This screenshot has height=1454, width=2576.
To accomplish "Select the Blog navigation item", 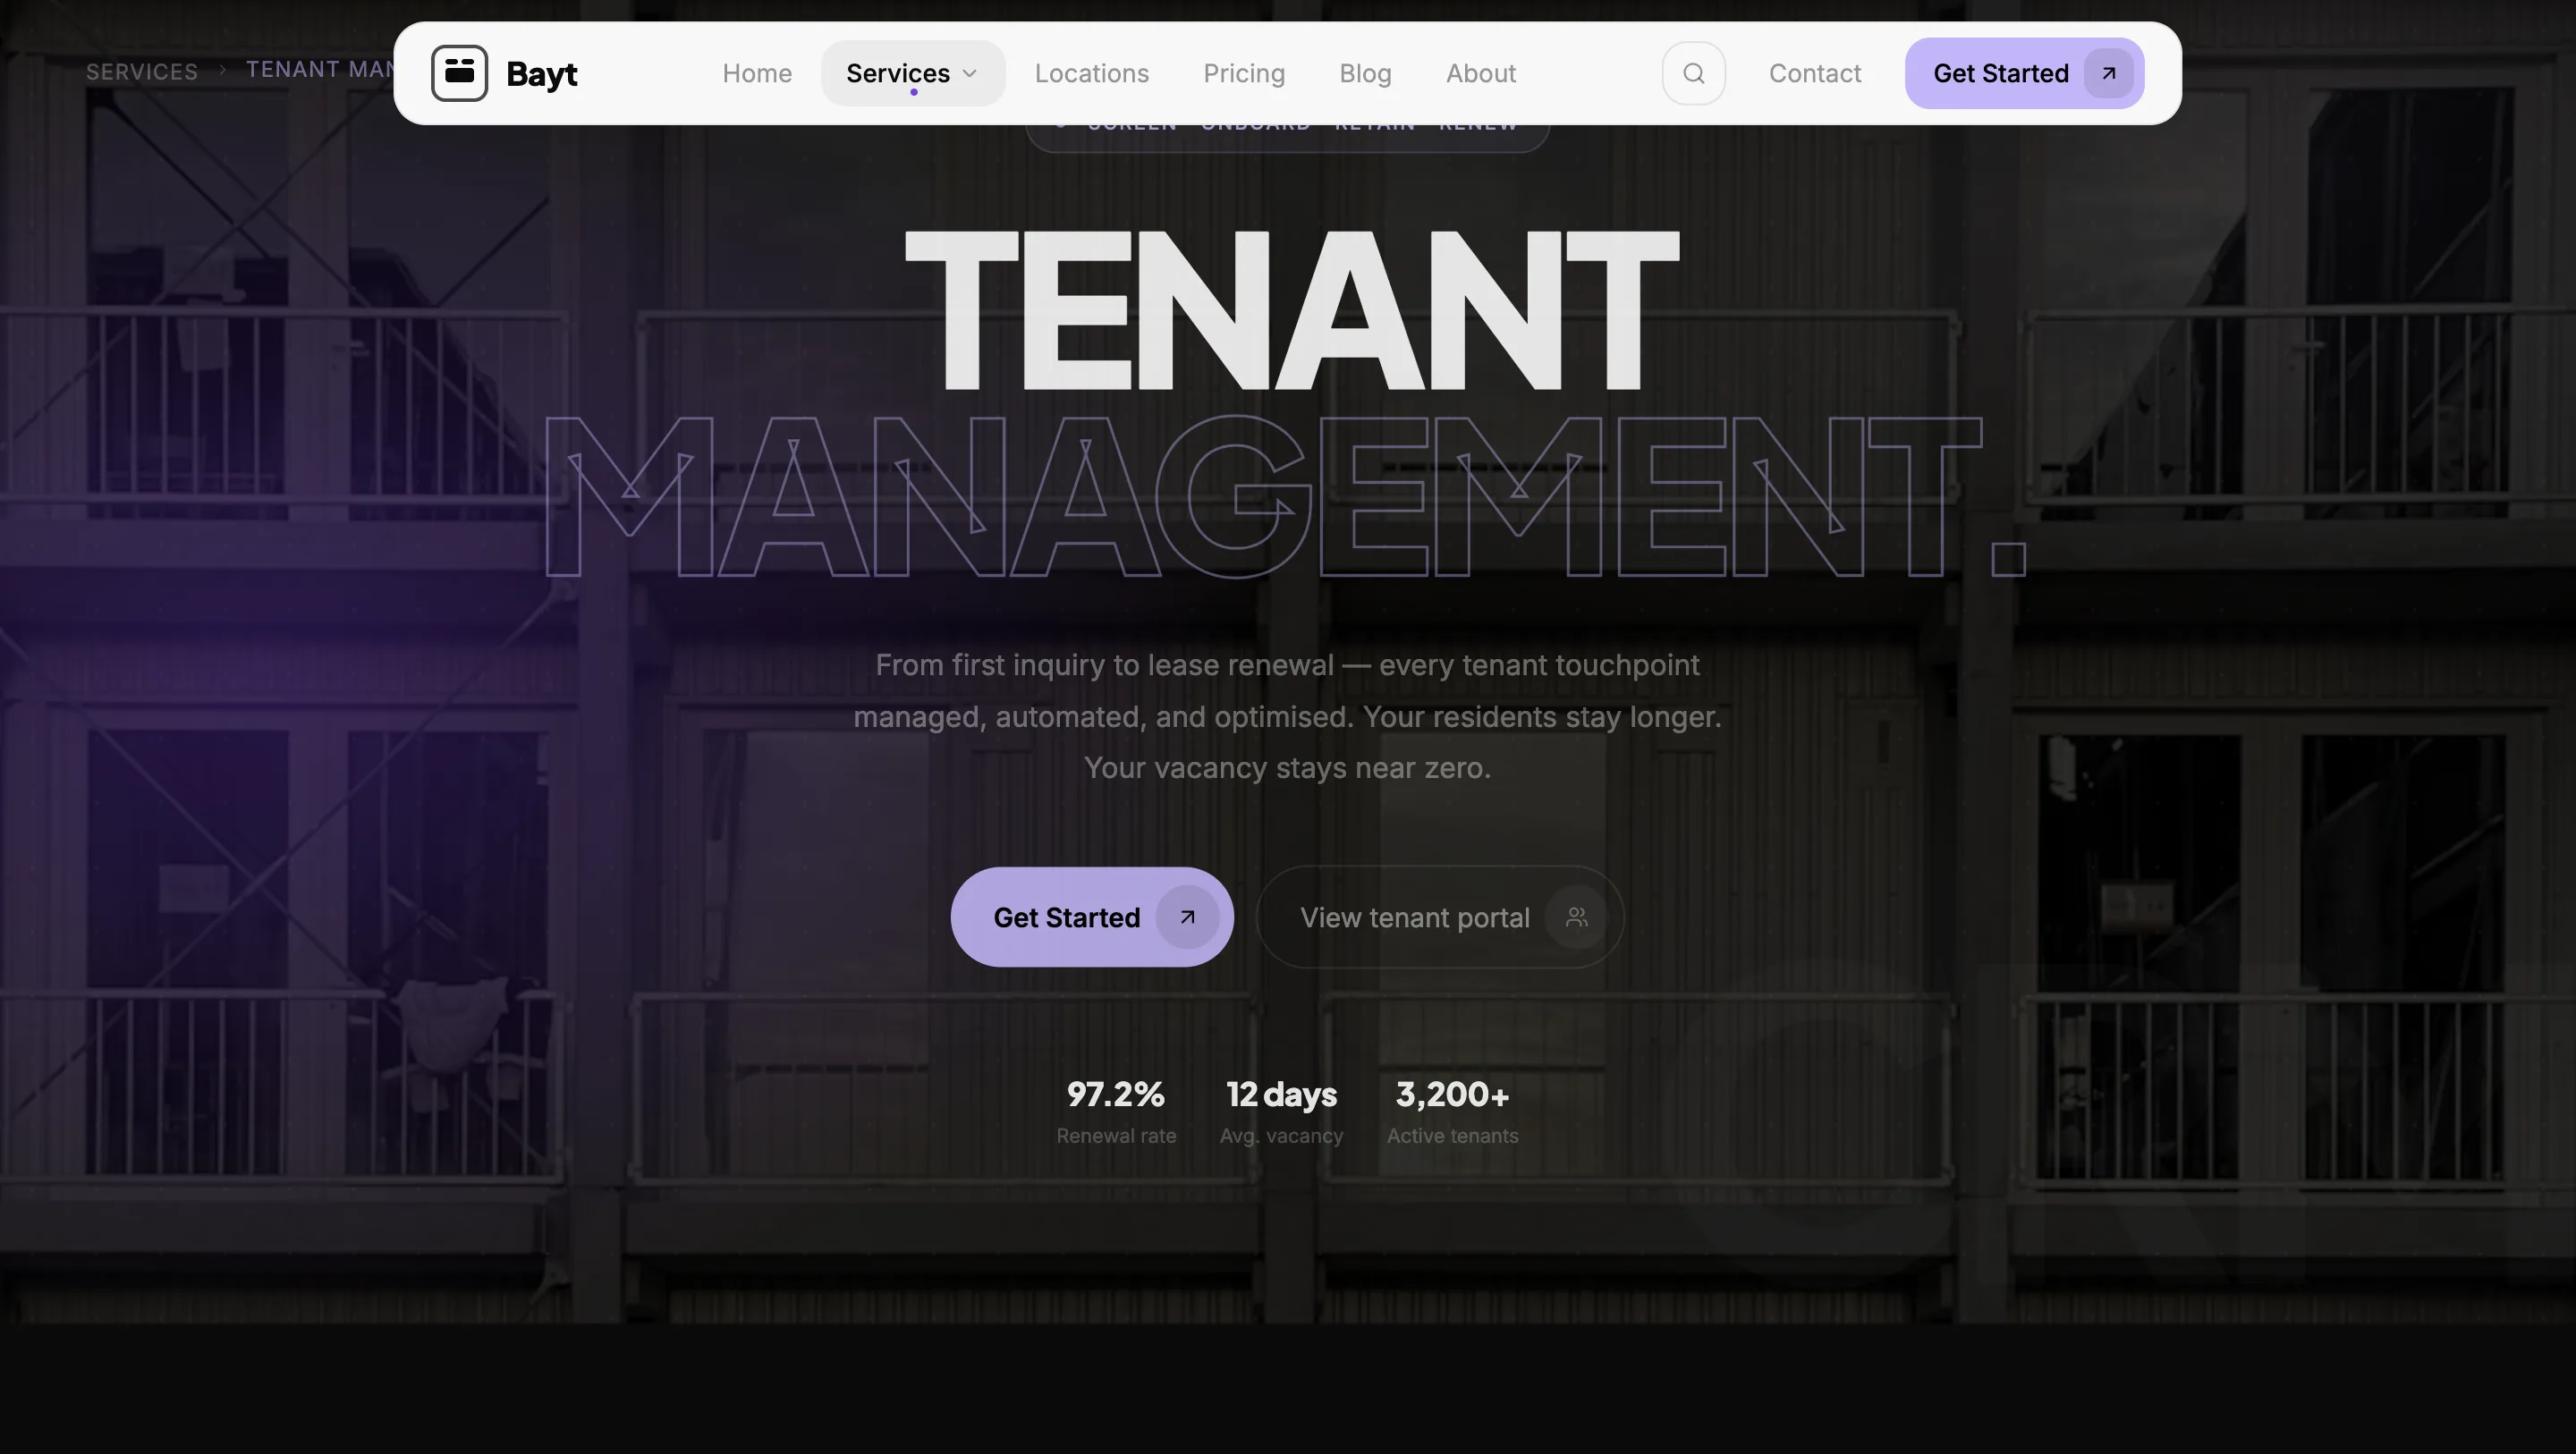I will (x=1365, y=72).
